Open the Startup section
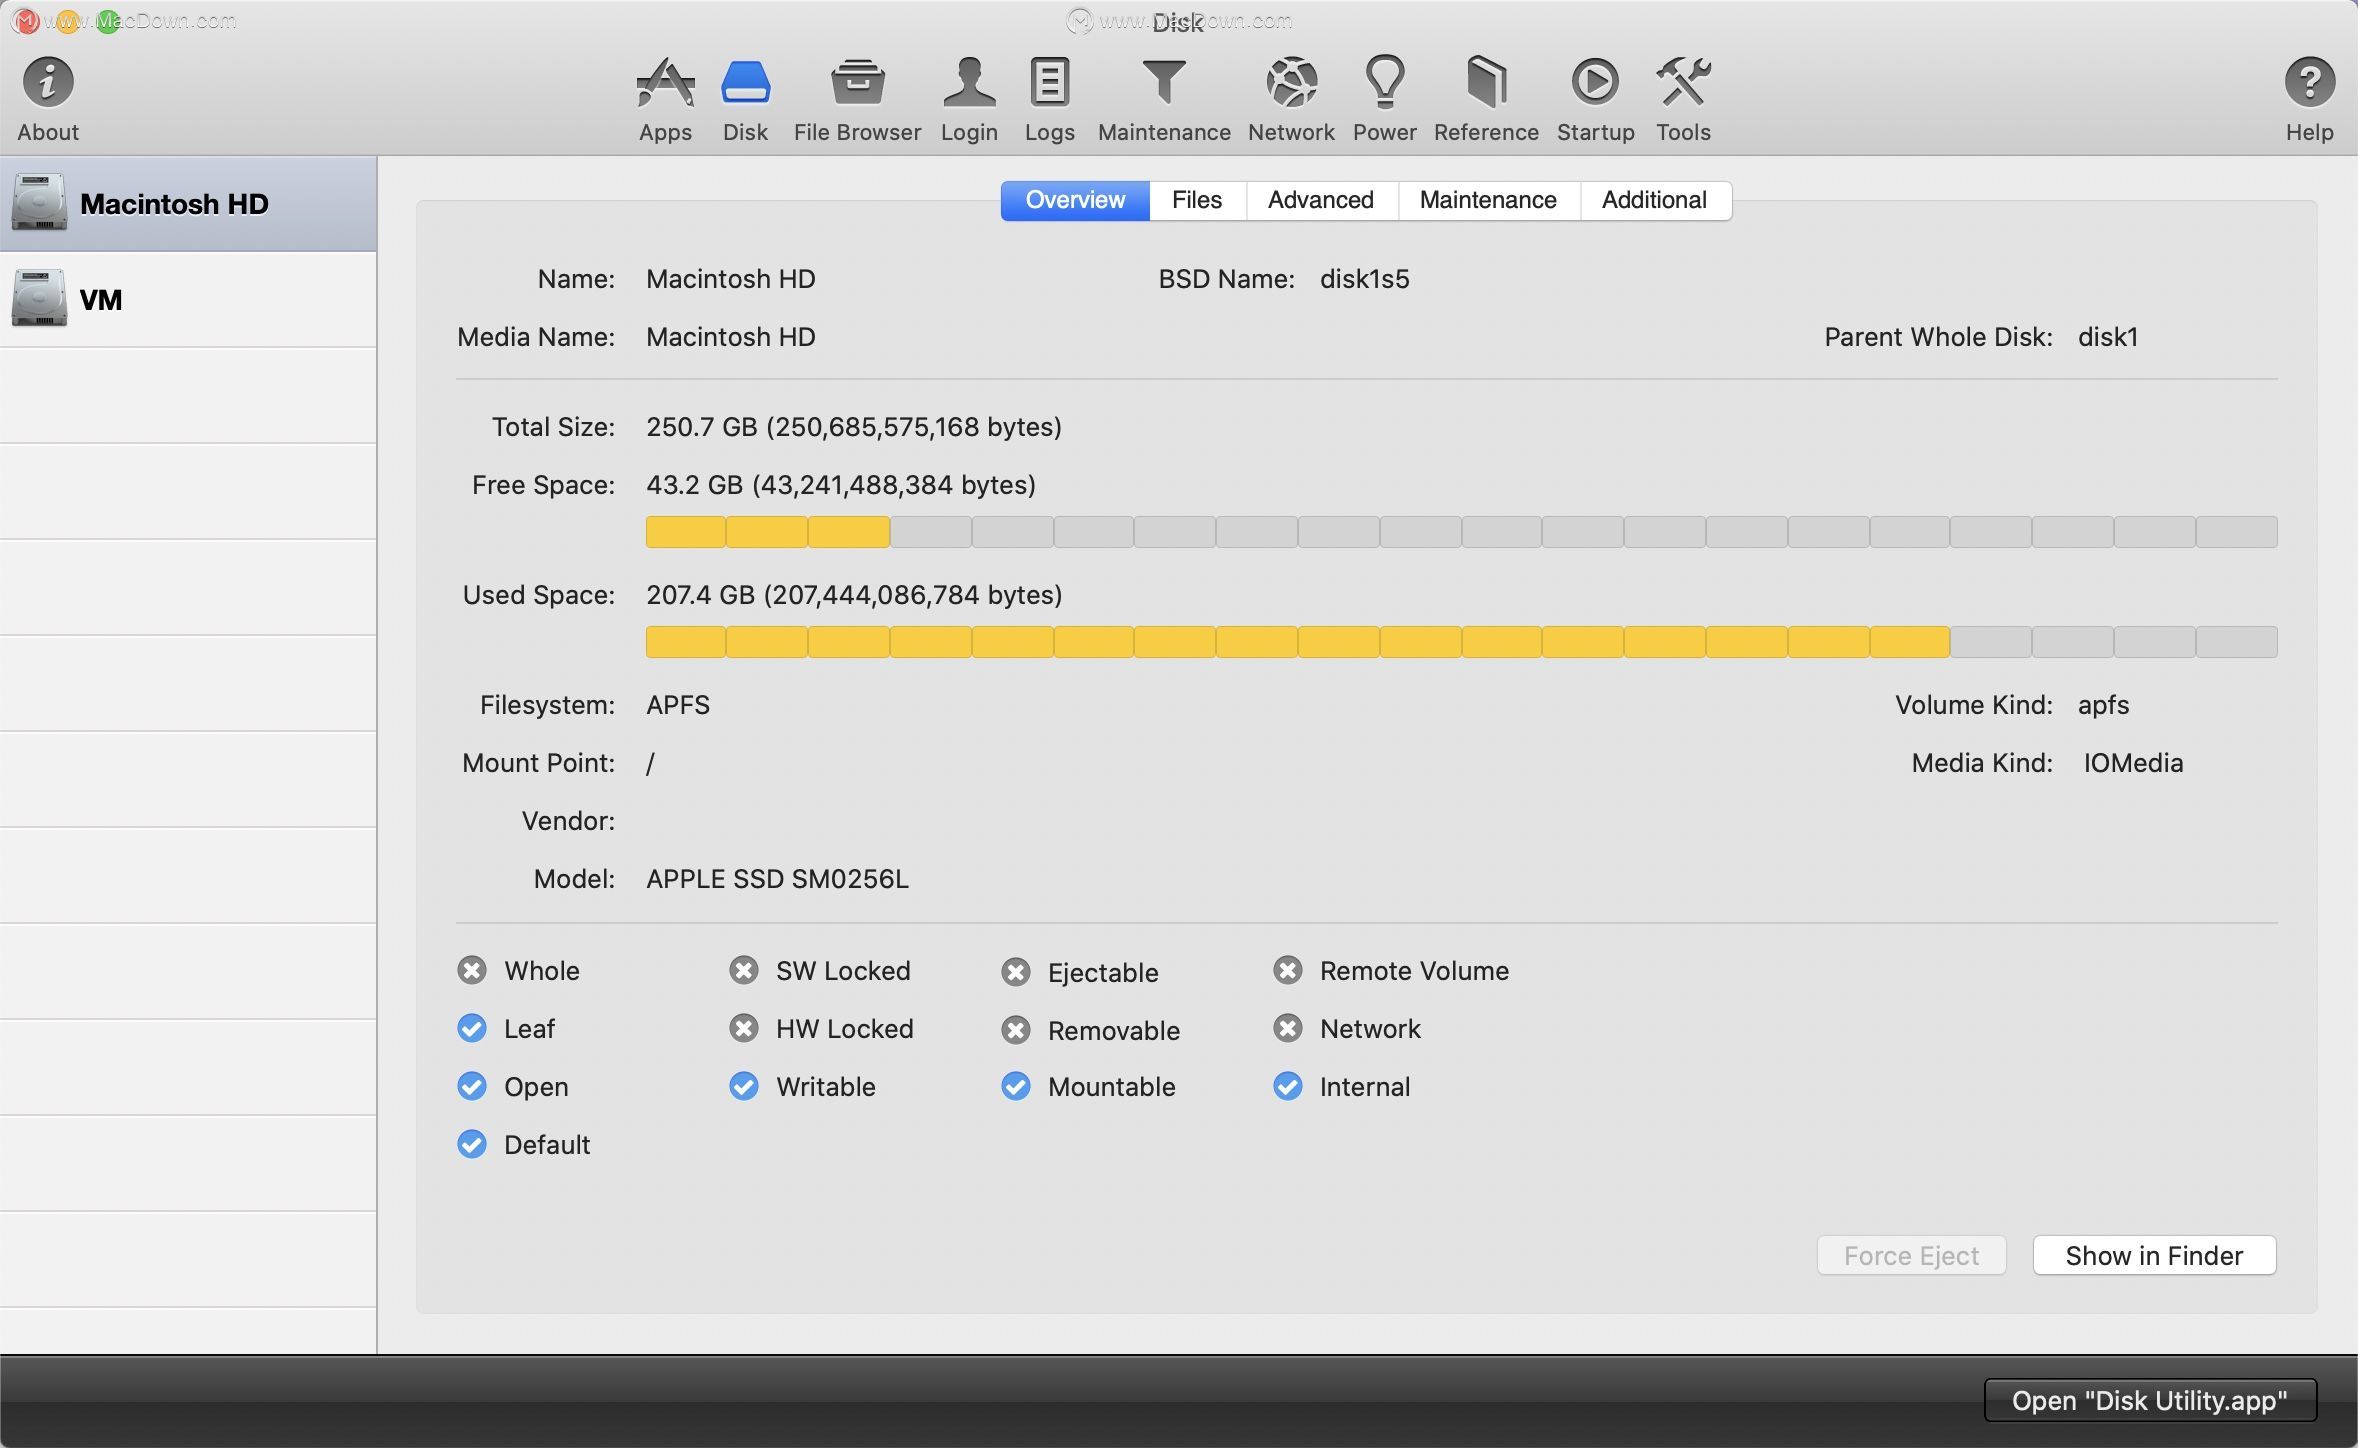2358x1448 pixels. 1595,98
